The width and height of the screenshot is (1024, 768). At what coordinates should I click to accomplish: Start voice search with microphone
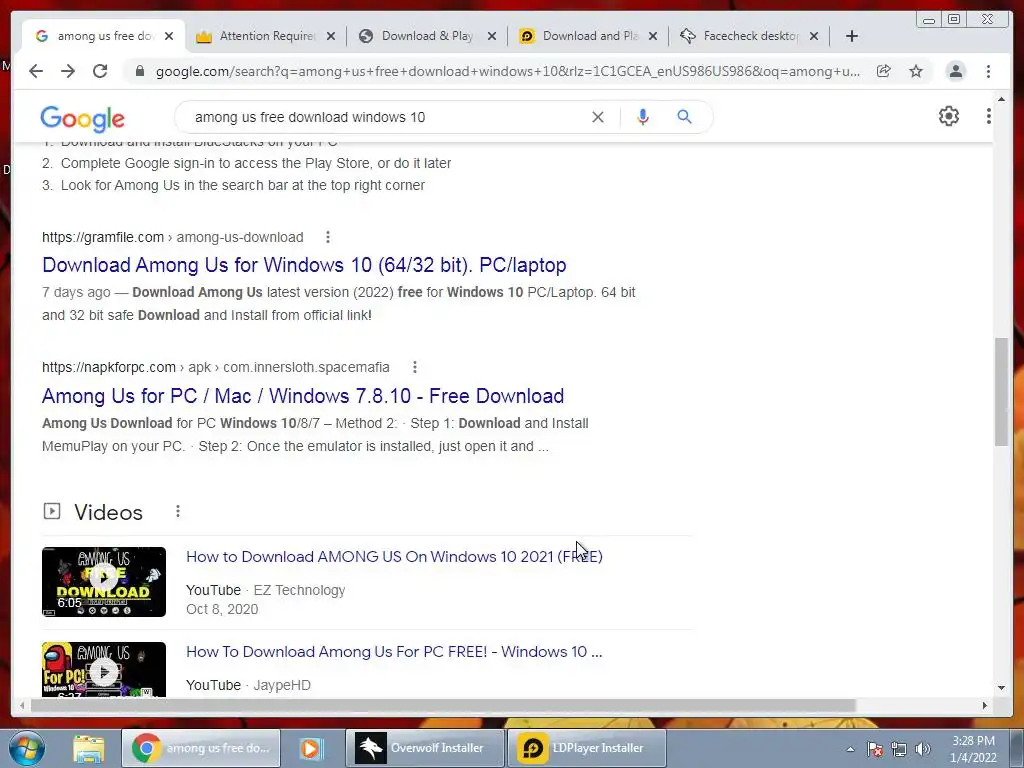coord(643,117)
